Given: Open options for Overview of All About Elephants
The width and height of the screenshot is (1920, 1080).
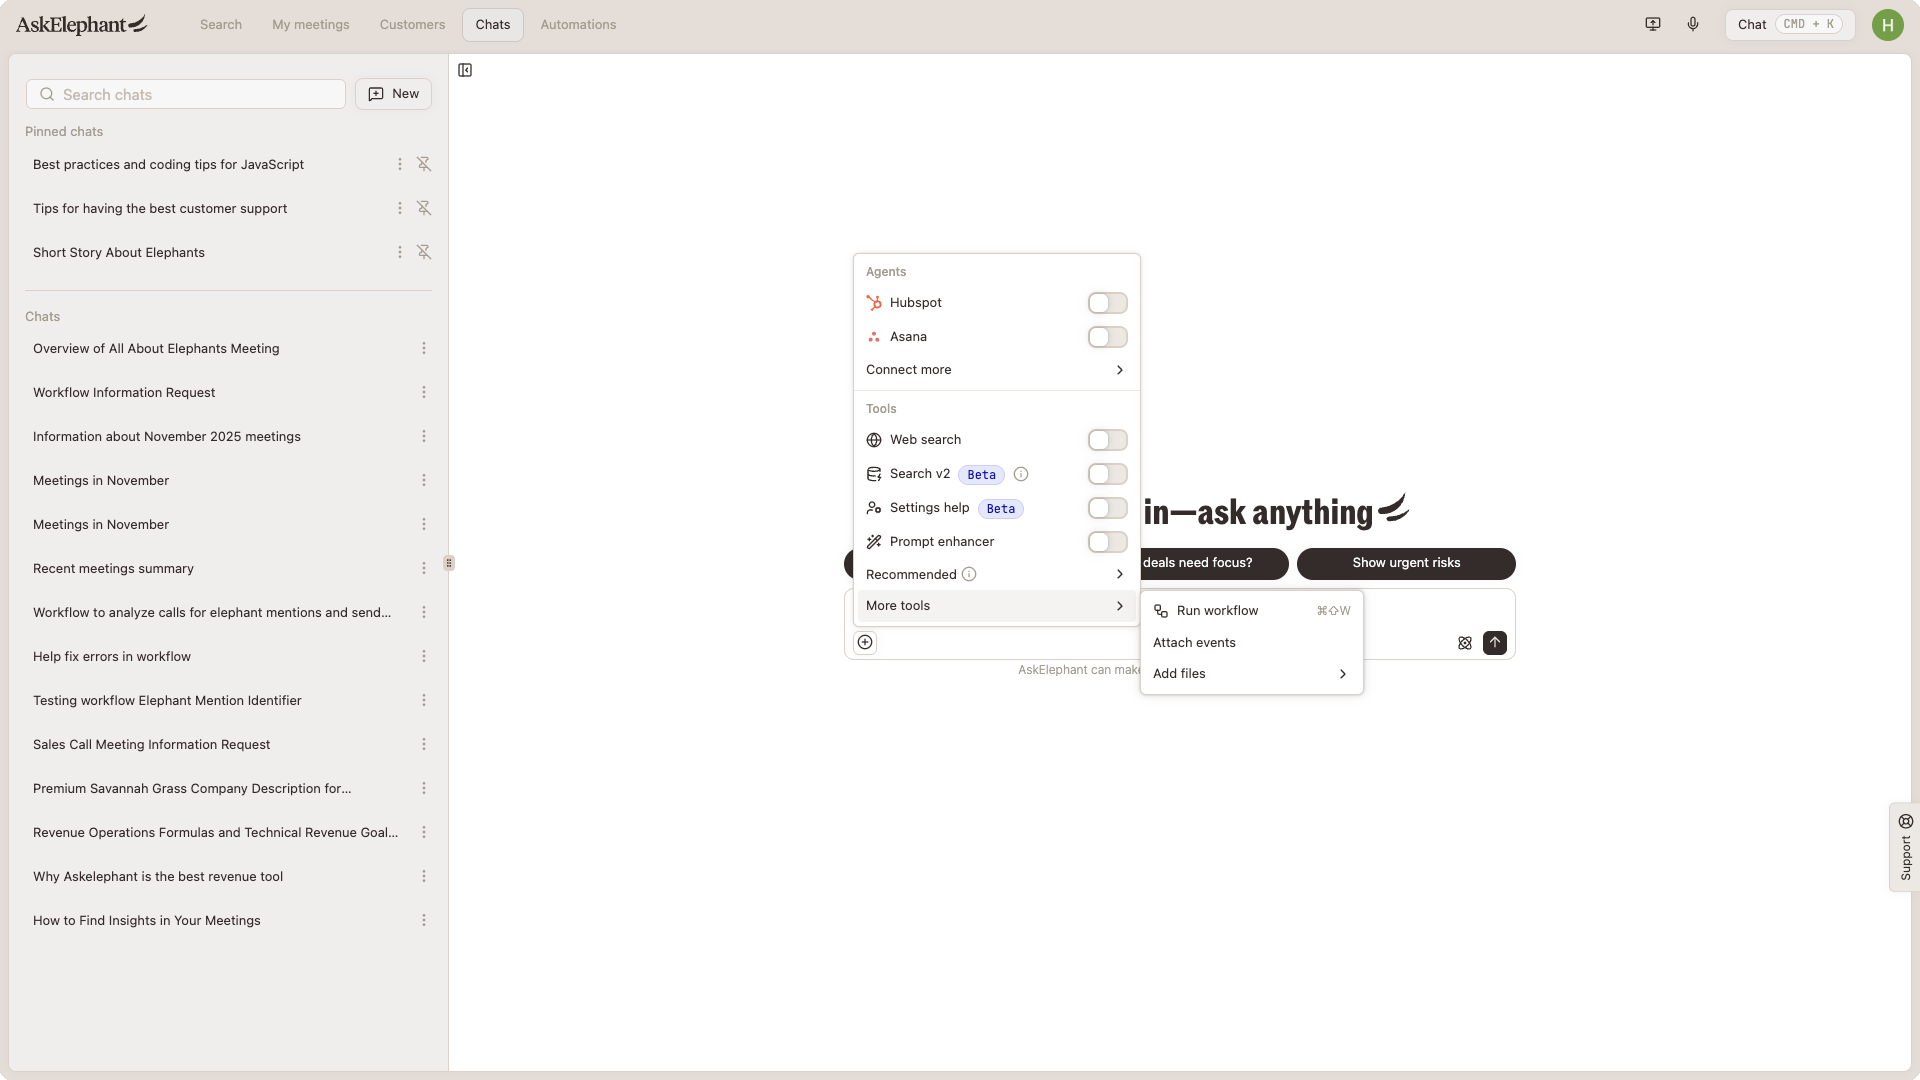Looking at the screenshot, I should 424,348.
